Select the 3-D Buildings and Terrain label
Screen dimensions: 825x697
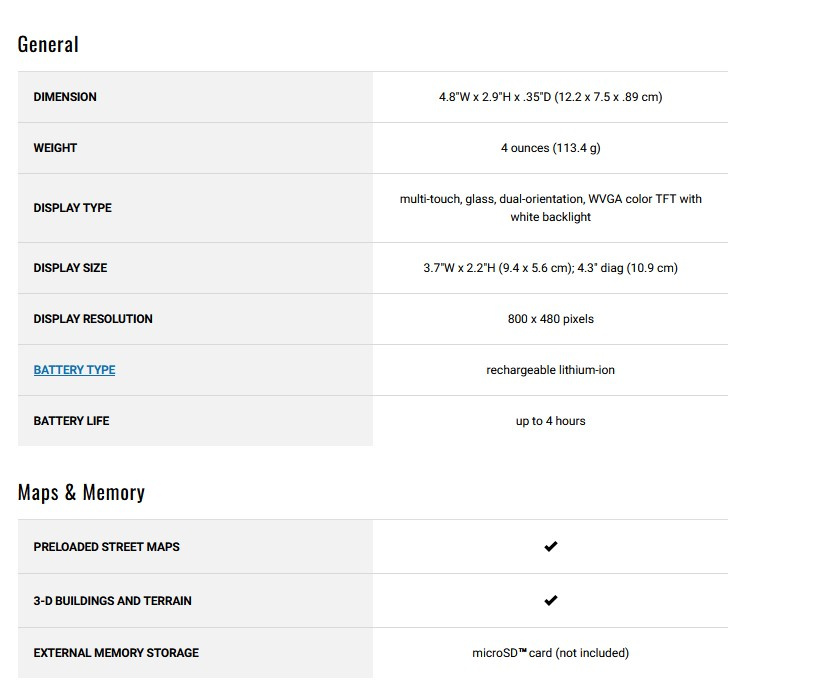point(112,601)
